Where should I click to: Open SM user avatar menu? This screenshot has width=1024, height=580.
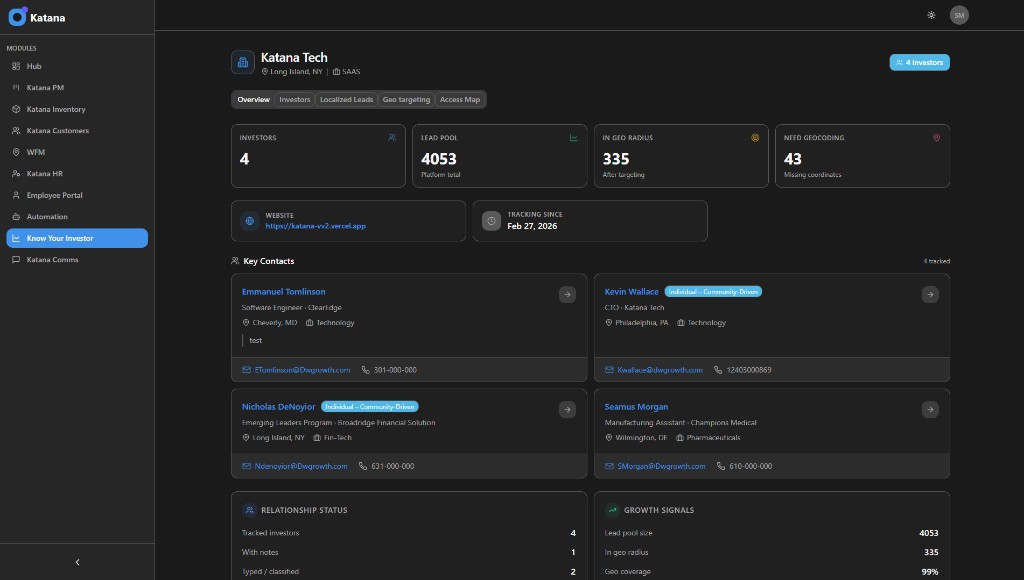coord(959,15)
